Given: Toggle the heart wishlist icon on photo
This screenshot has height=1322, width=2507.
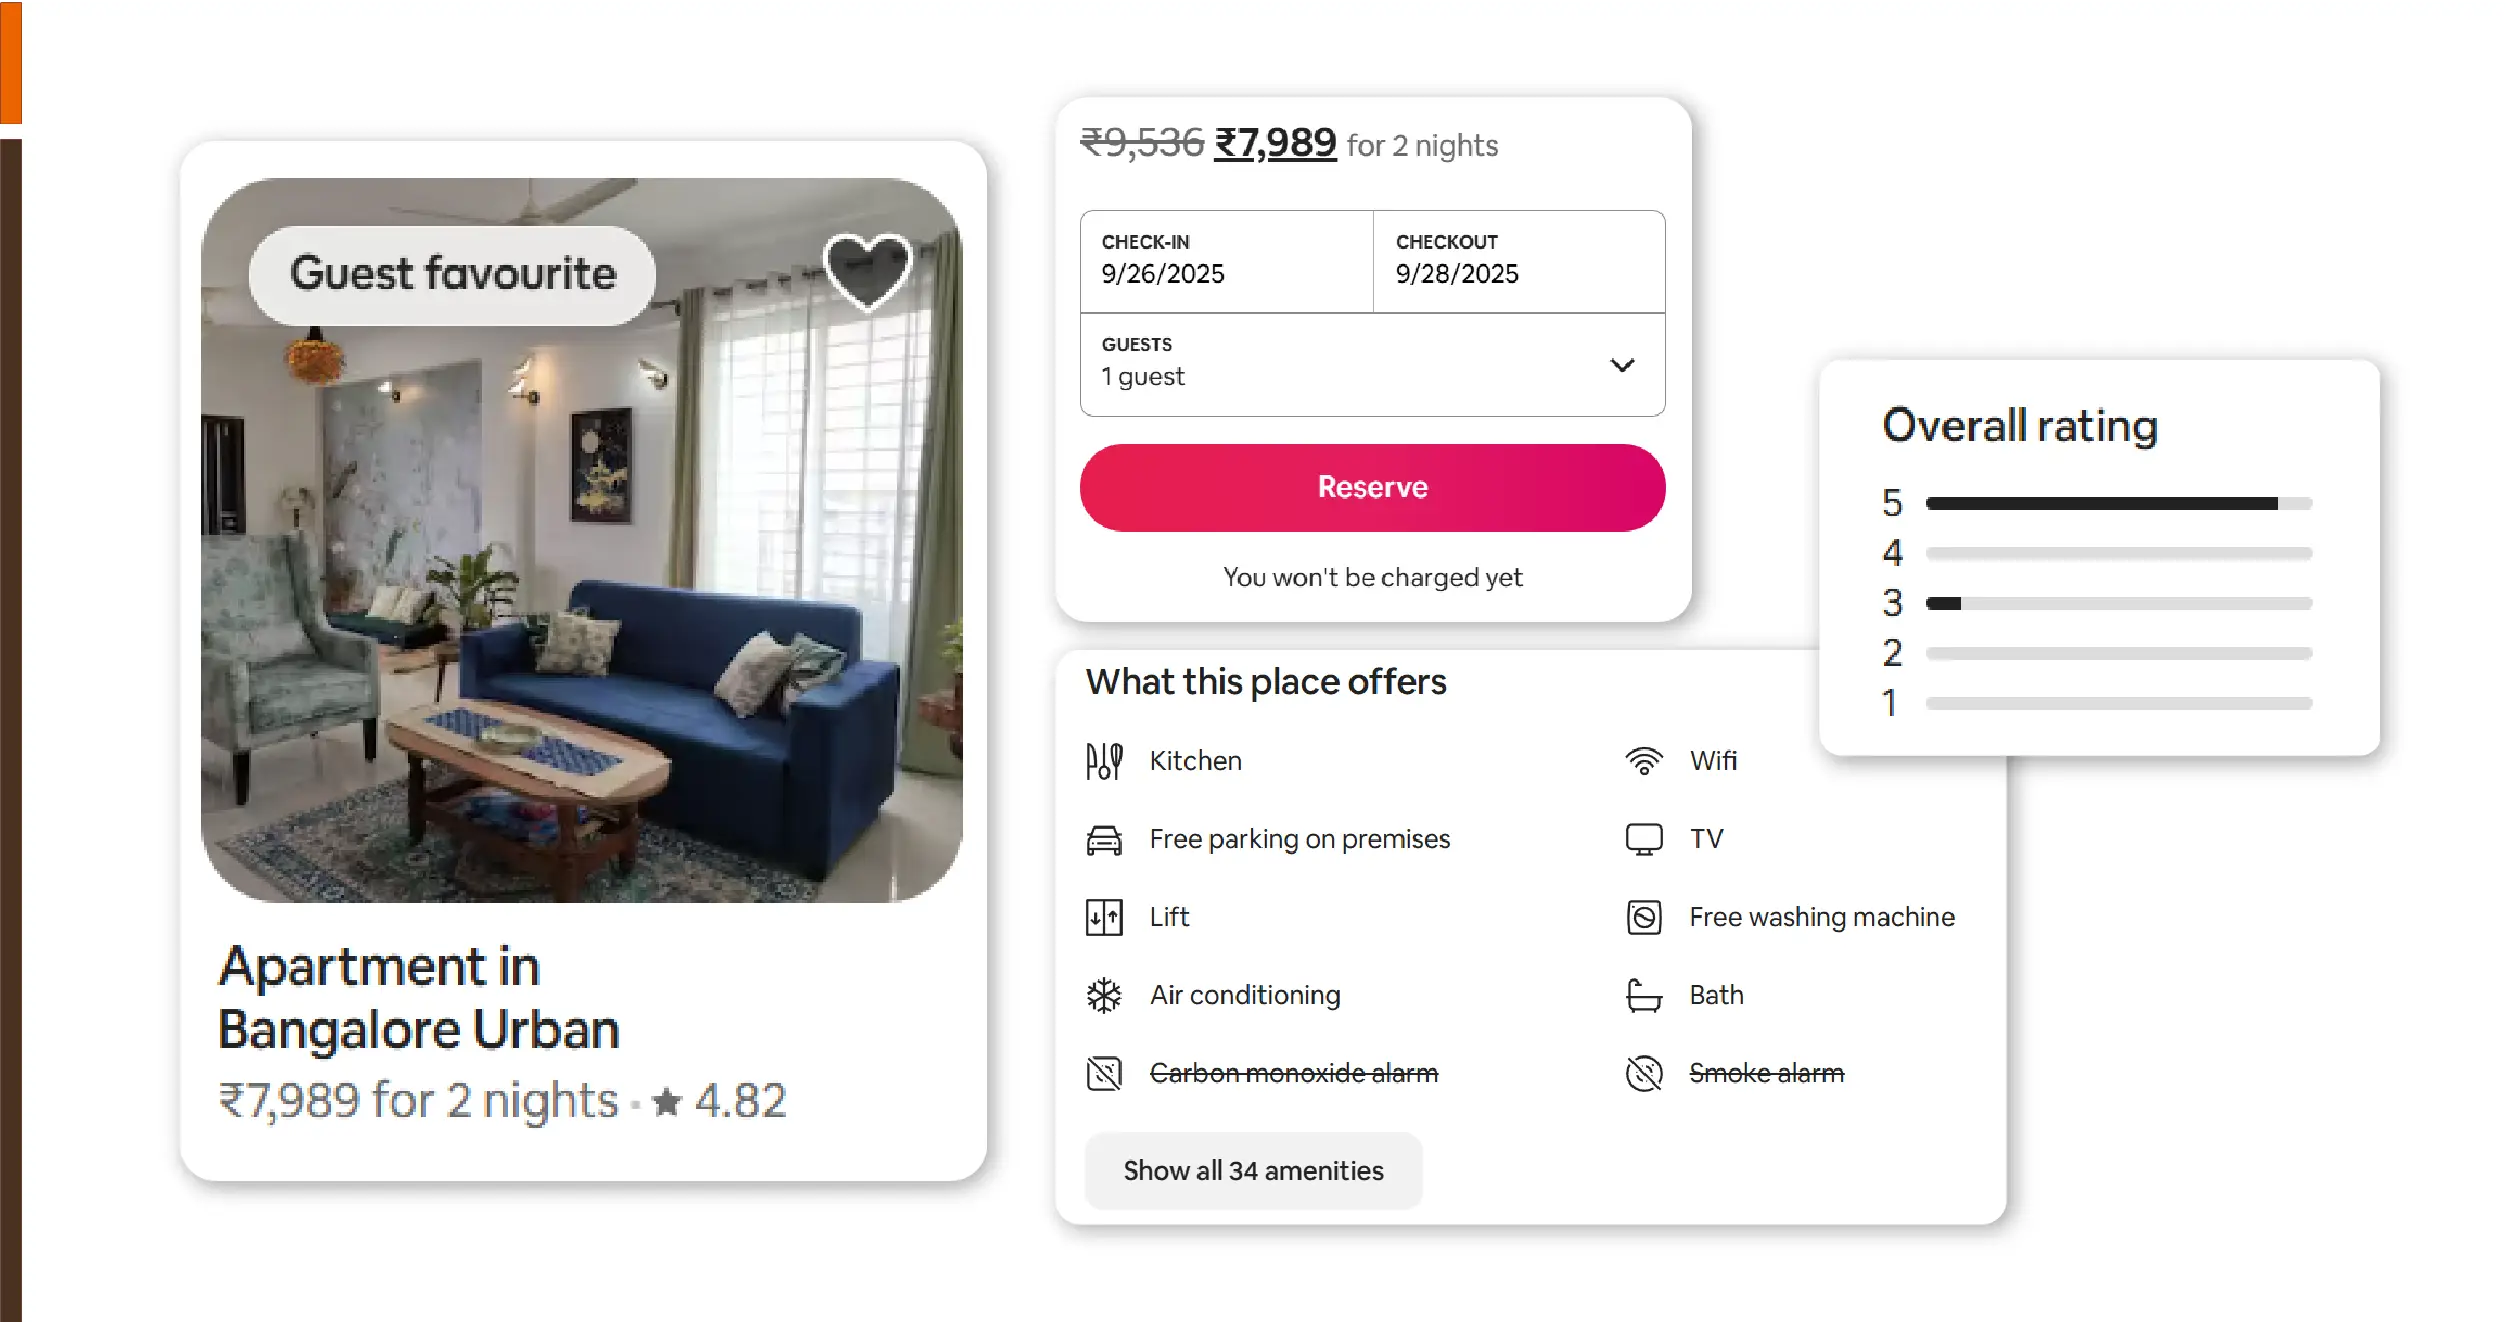Looking at the screenshot, I should (866, 271).
